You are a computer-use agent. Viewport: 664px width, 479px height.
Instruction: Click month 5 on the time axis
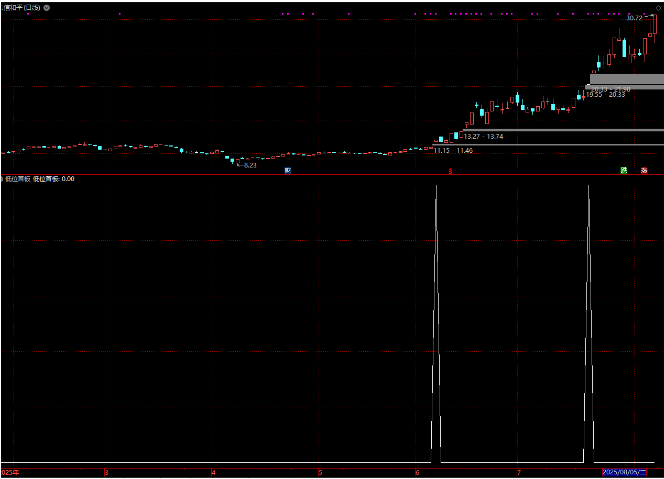point(320,471)
